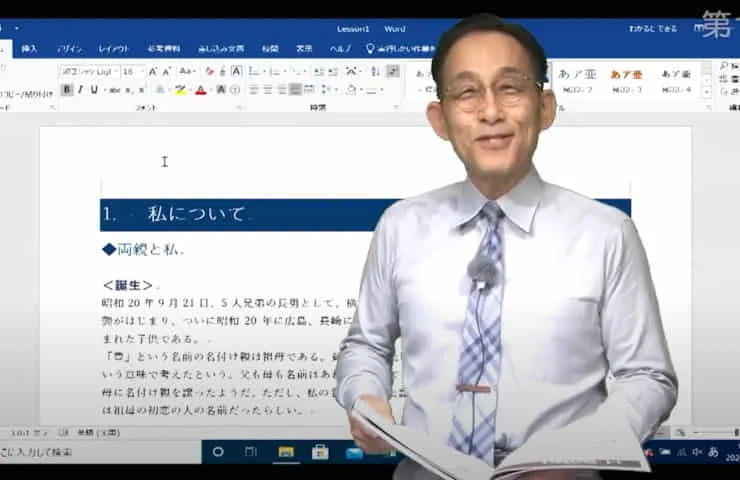This screenshot has height=480, width=740.
Task: Open the font size dropdown
Action: (141, 72)
